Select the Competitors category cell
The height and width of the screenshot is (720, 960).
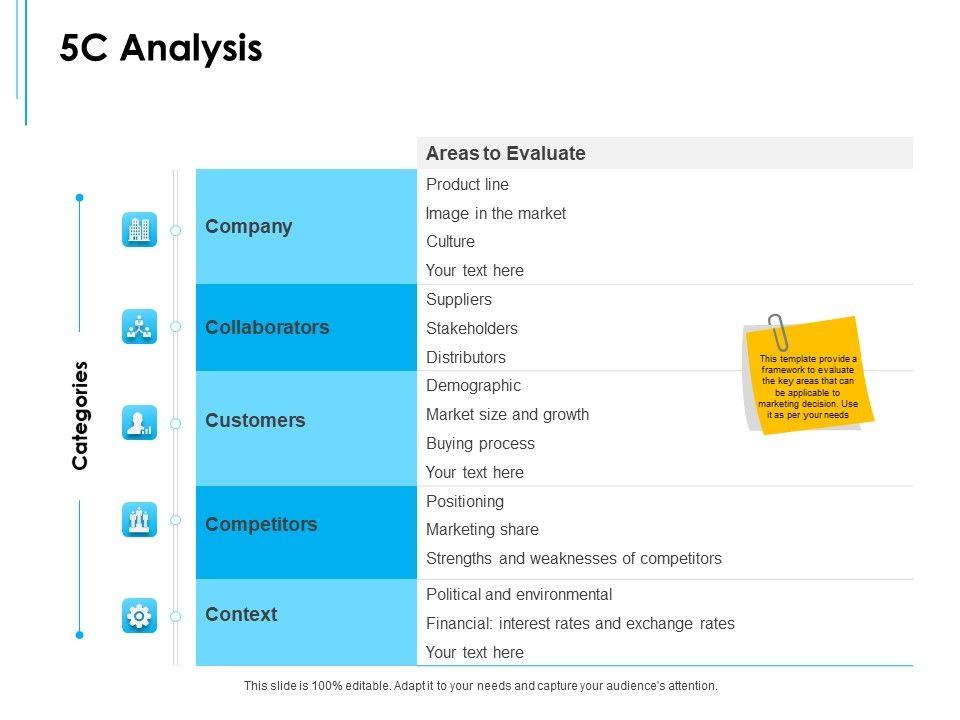click(261, 524)
